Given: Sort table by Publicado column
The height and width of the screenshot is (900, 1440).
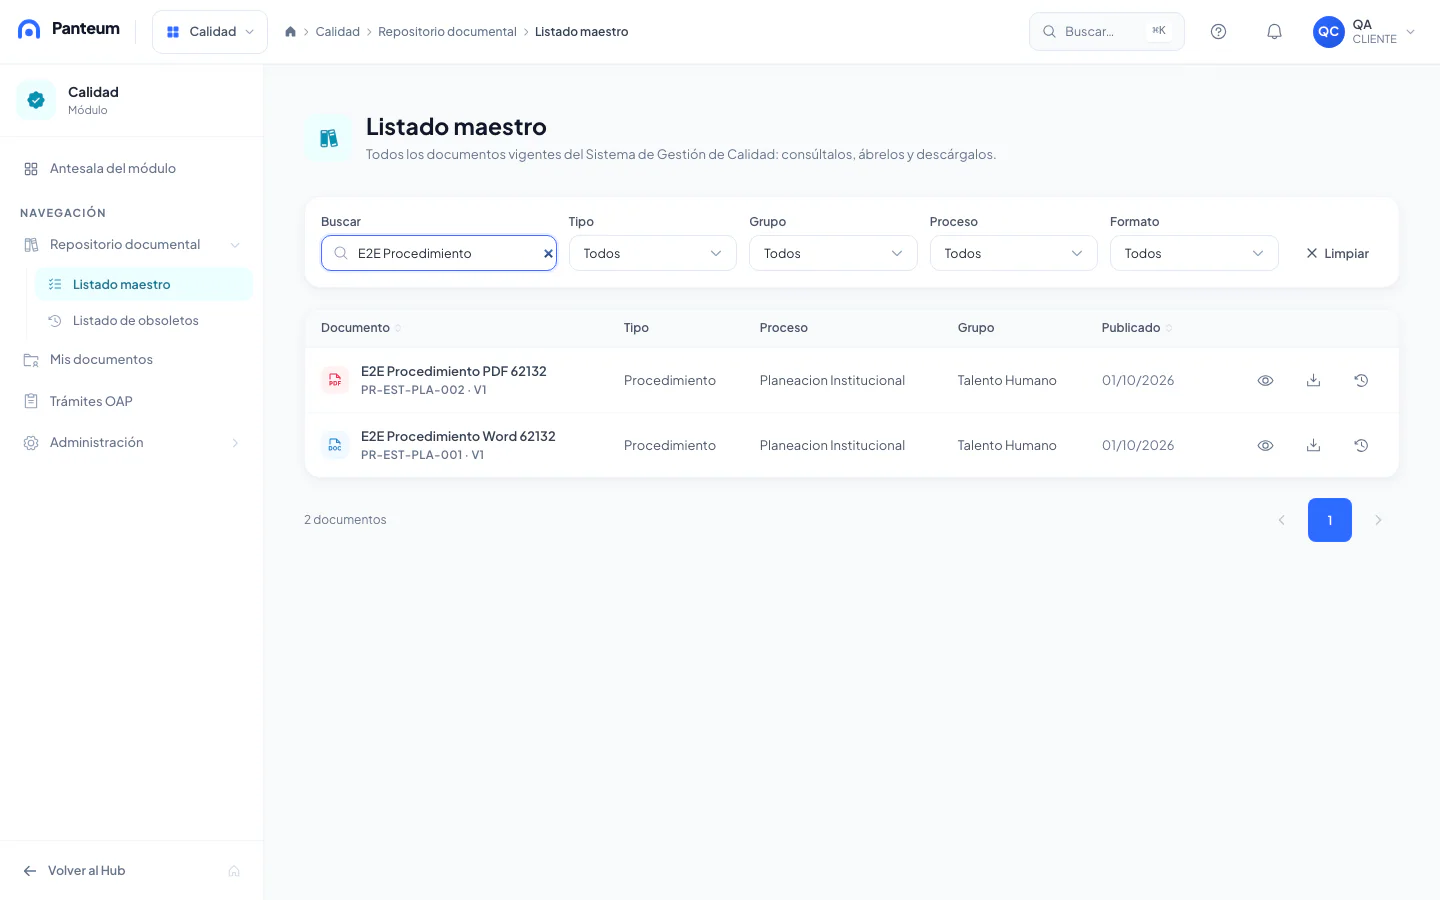Looking at the screenshot, I should tap(1136, 328).
